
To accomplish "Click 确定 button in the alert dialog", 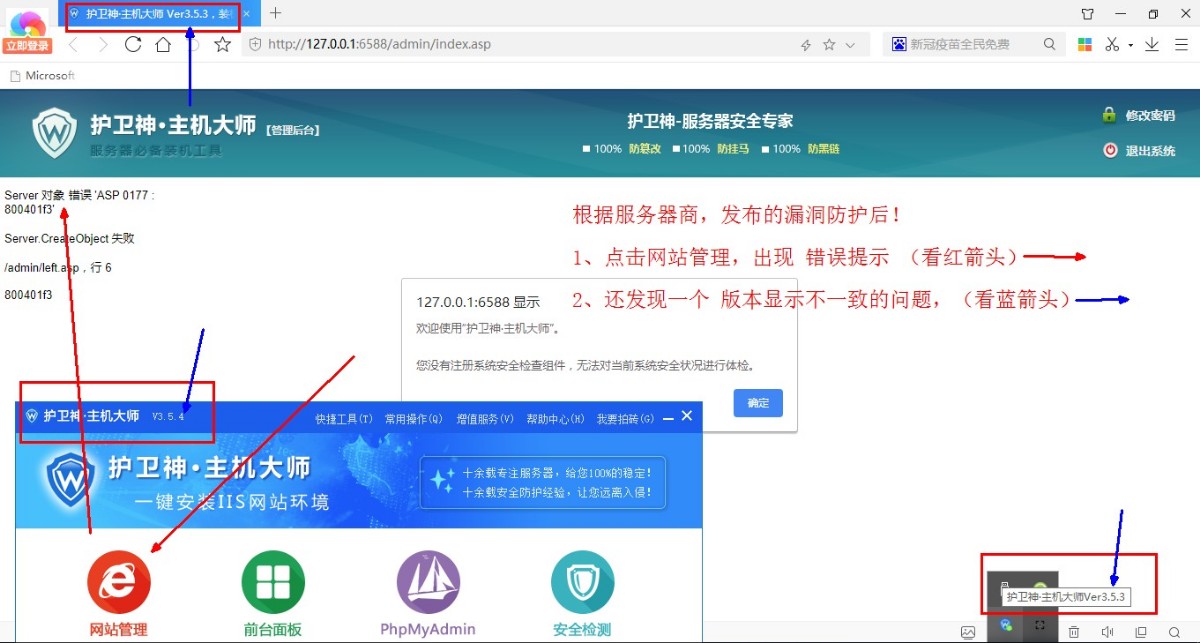I will tap(758, 403).
